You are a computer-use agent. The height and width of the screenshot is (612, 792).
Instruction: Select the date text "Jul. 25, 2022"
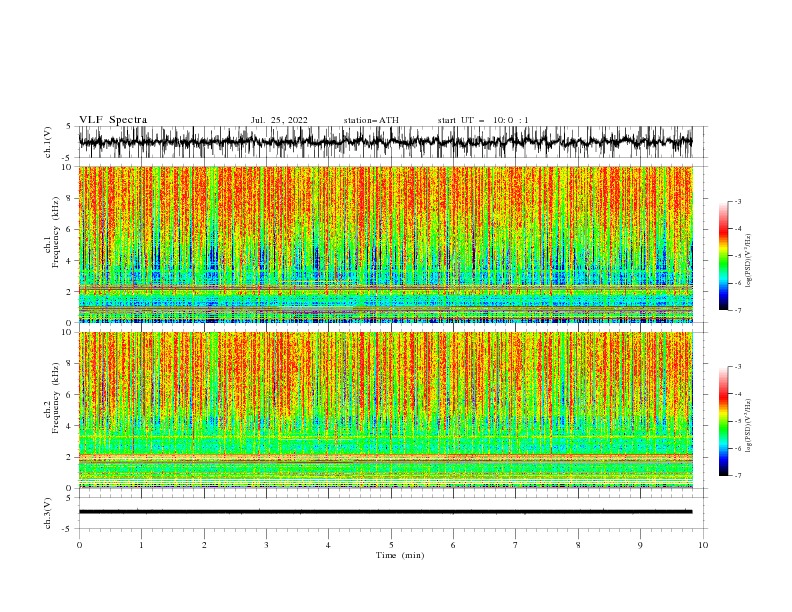pos(279,120)
